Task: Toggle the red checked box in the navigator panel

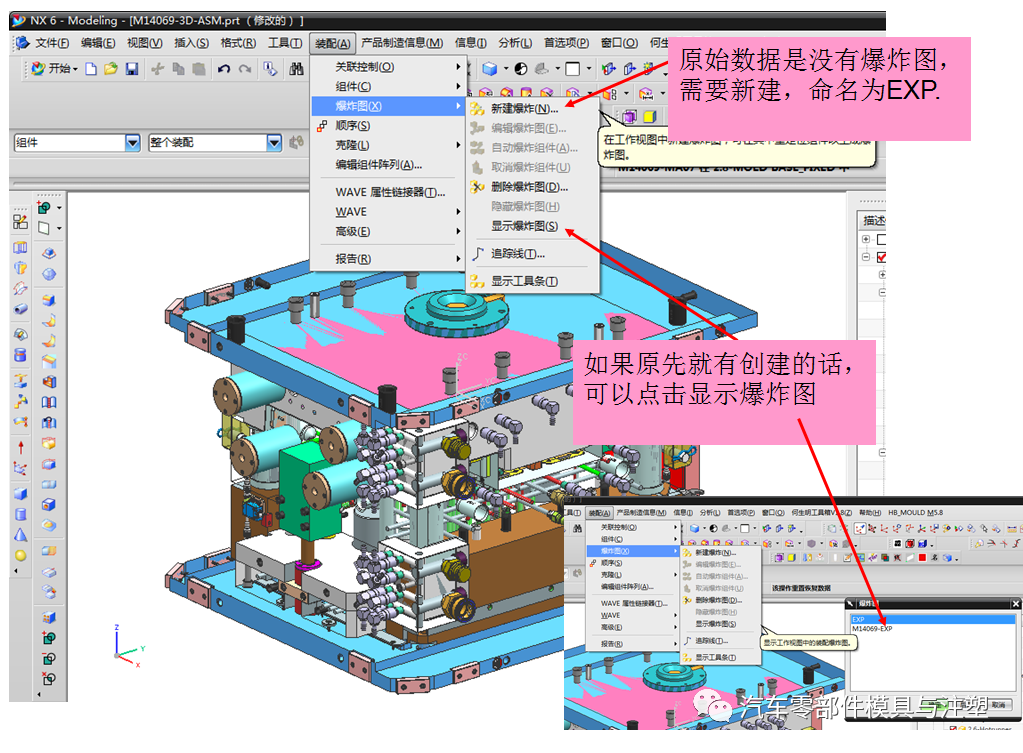Action: (x=881, y=257)
